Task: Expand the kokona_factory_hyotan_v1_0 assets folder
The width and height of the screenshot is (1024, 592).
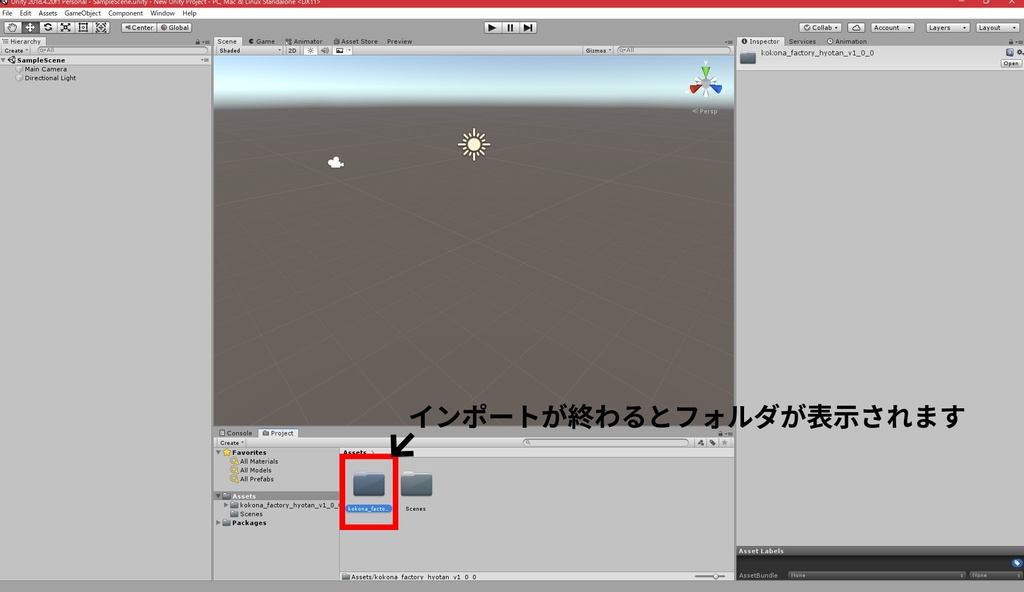Action: (x=226, y=504)
